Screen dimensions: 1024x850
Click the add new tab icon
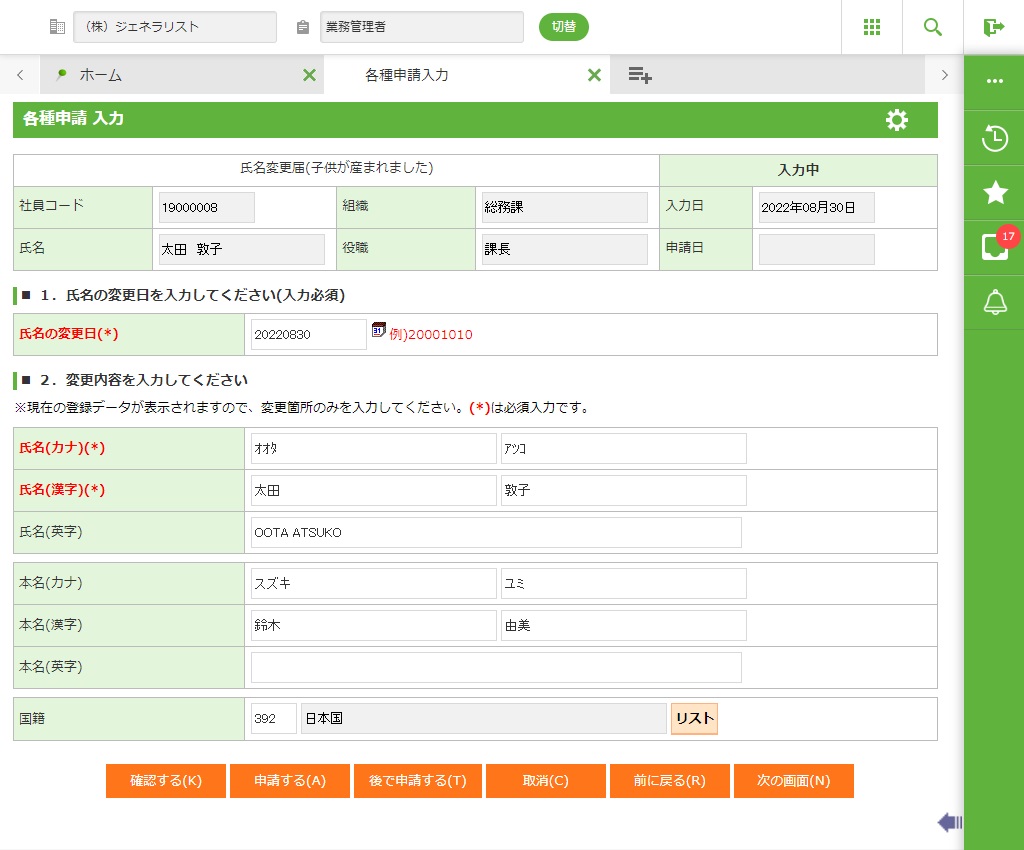640,75
